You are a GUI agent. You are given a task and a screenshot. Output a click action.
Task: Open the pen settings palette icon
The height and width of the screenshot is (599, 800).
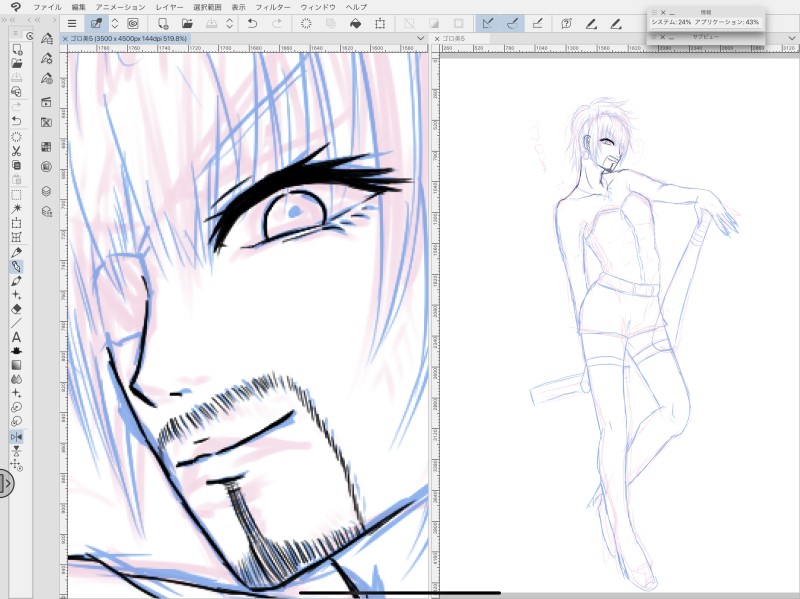[x=46, y=39]
